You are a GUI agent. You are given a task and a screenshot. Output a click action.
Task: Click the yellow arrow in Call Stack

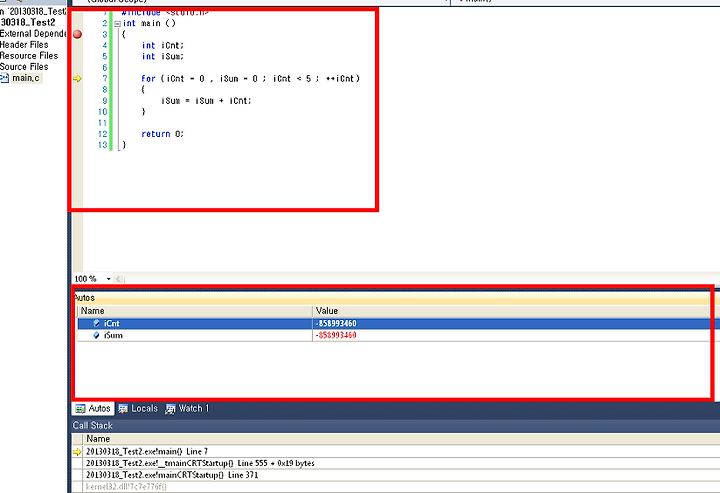tap(77, 452)
